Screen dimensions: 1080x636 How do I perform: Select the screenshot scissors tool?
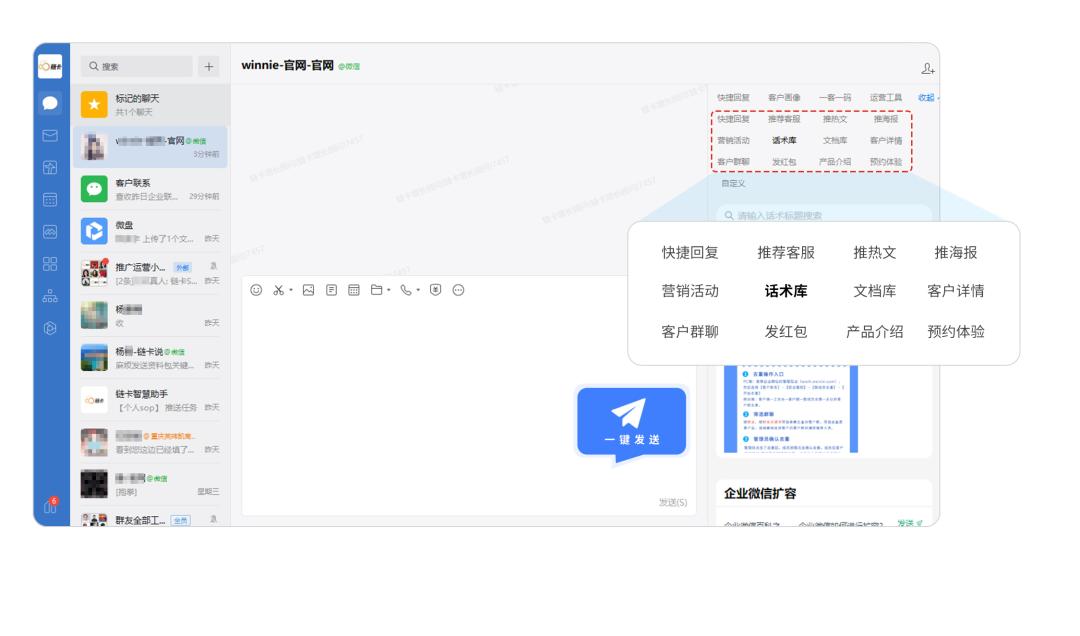tap(279, 289)
